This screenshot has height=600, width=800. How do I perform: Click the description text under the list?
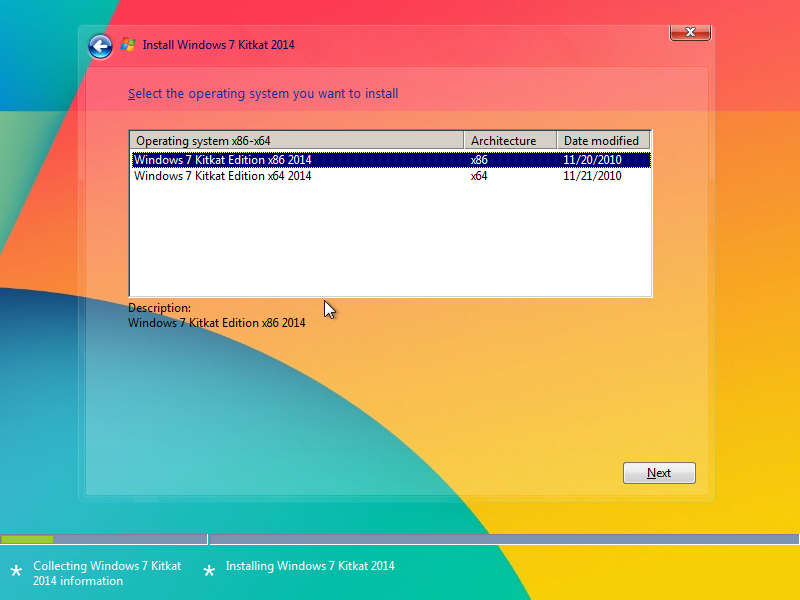click(216, 323)
